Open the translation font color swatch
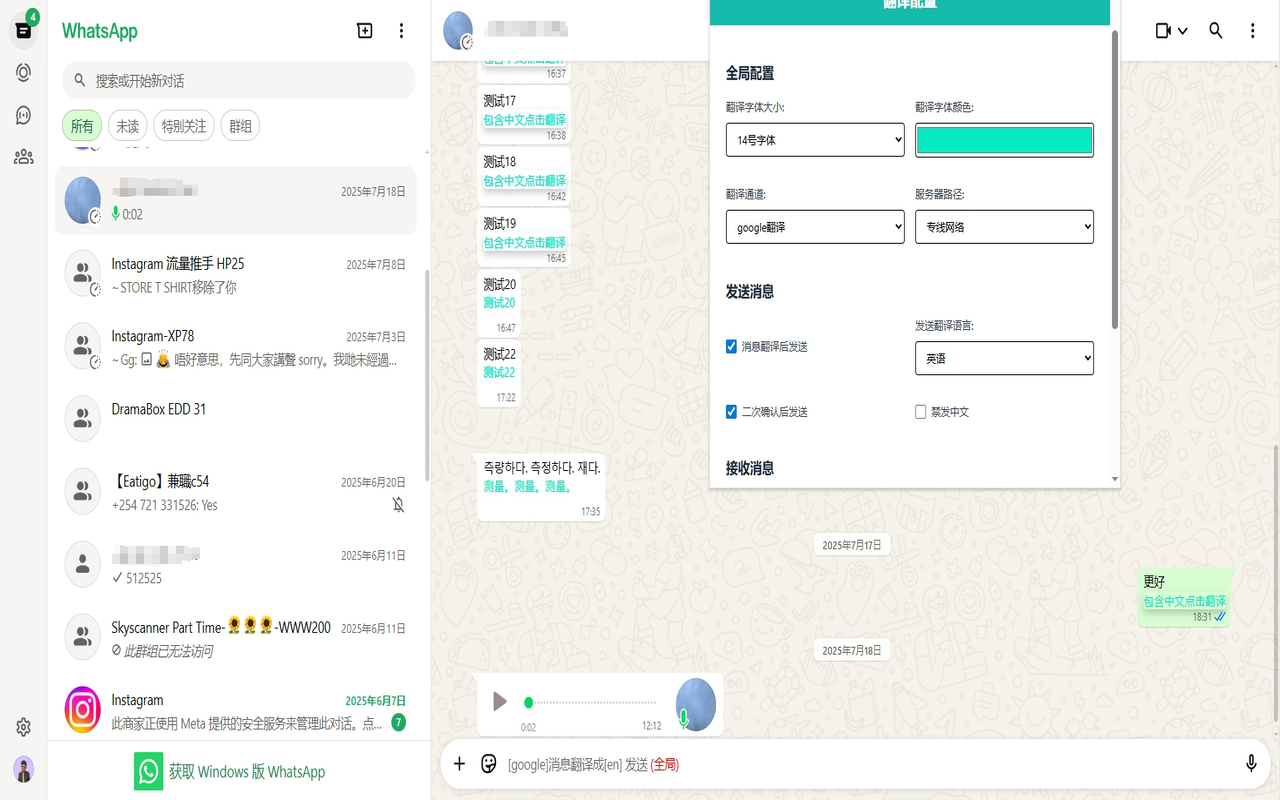Image resolution: width=1280 pixels, height=800 pixels. [x=1004, y=140]
